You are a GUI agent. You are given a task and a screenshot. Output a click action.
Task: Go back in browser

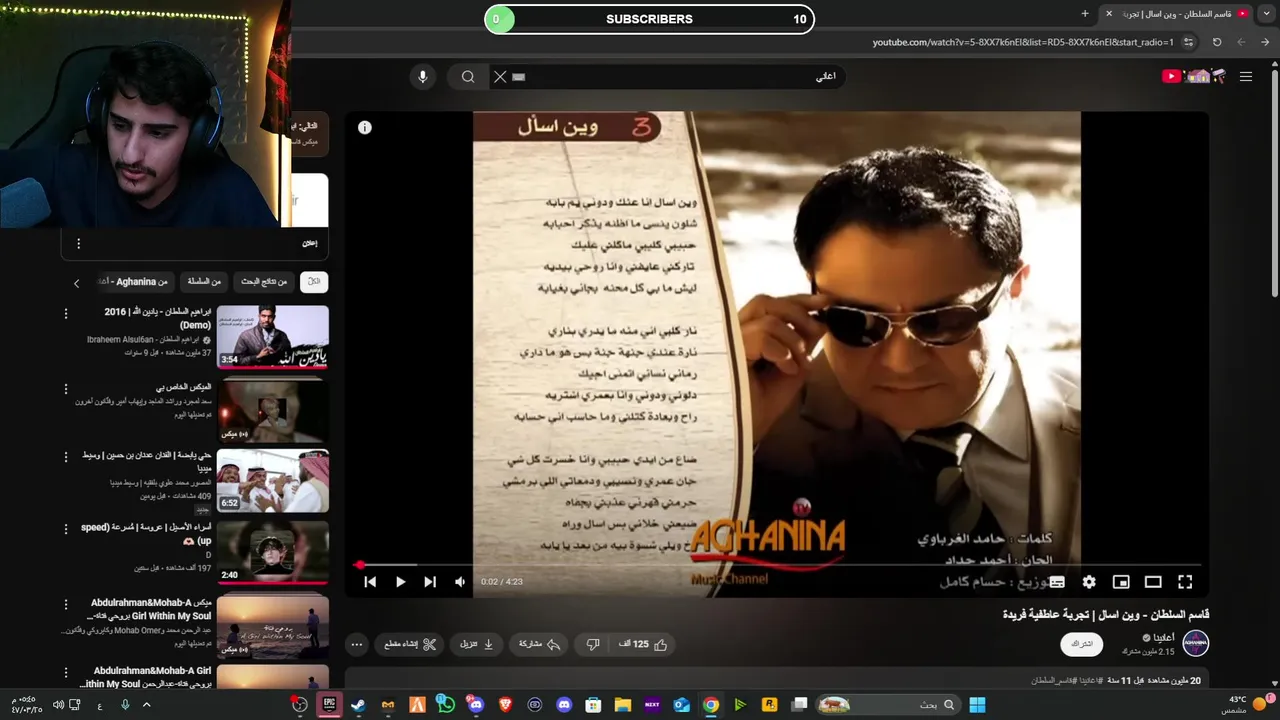1265,42
